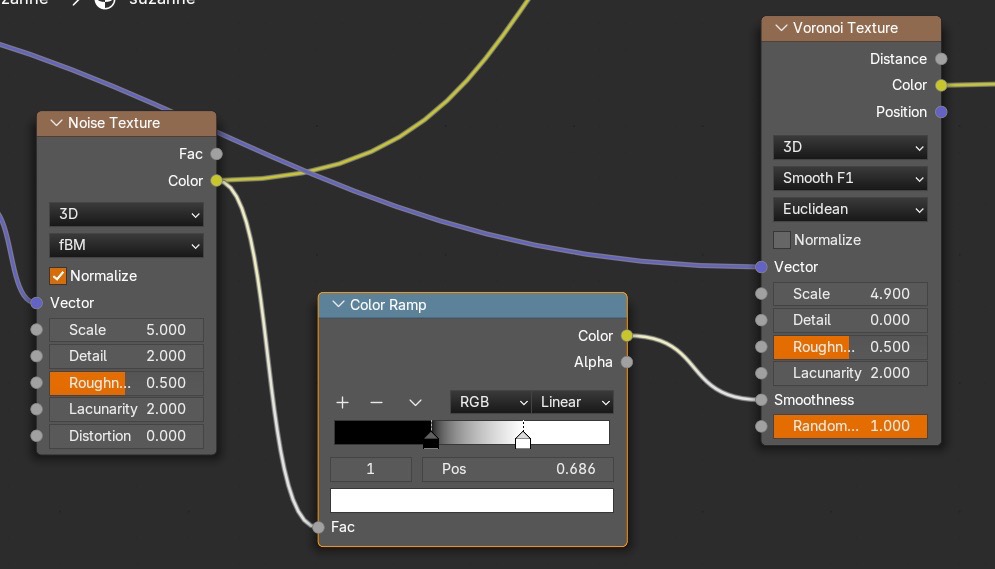The image size is (995, 569).
Task: Remove the active color stop
Action: coord(376,402)
